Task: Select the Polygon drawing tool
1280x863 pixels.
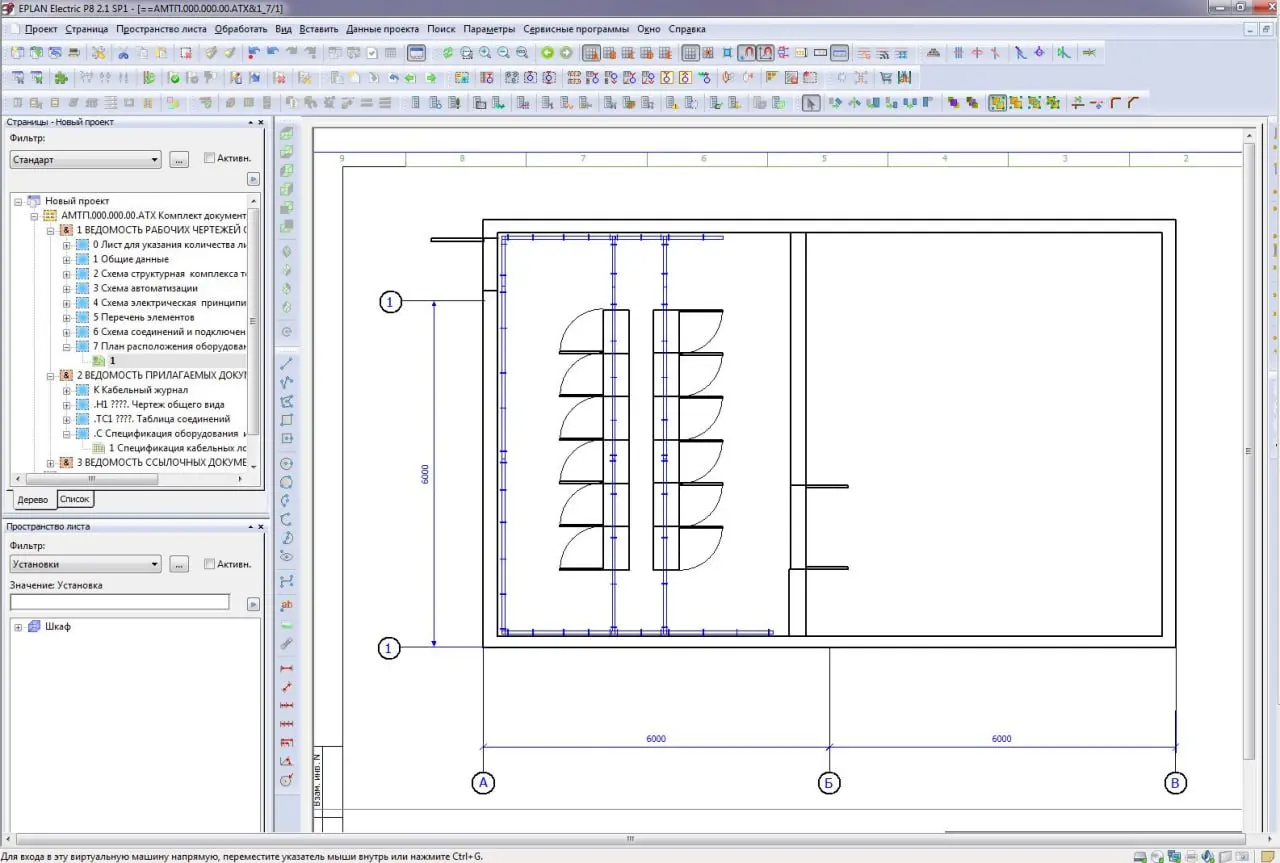Action: [x=287, y=401]
